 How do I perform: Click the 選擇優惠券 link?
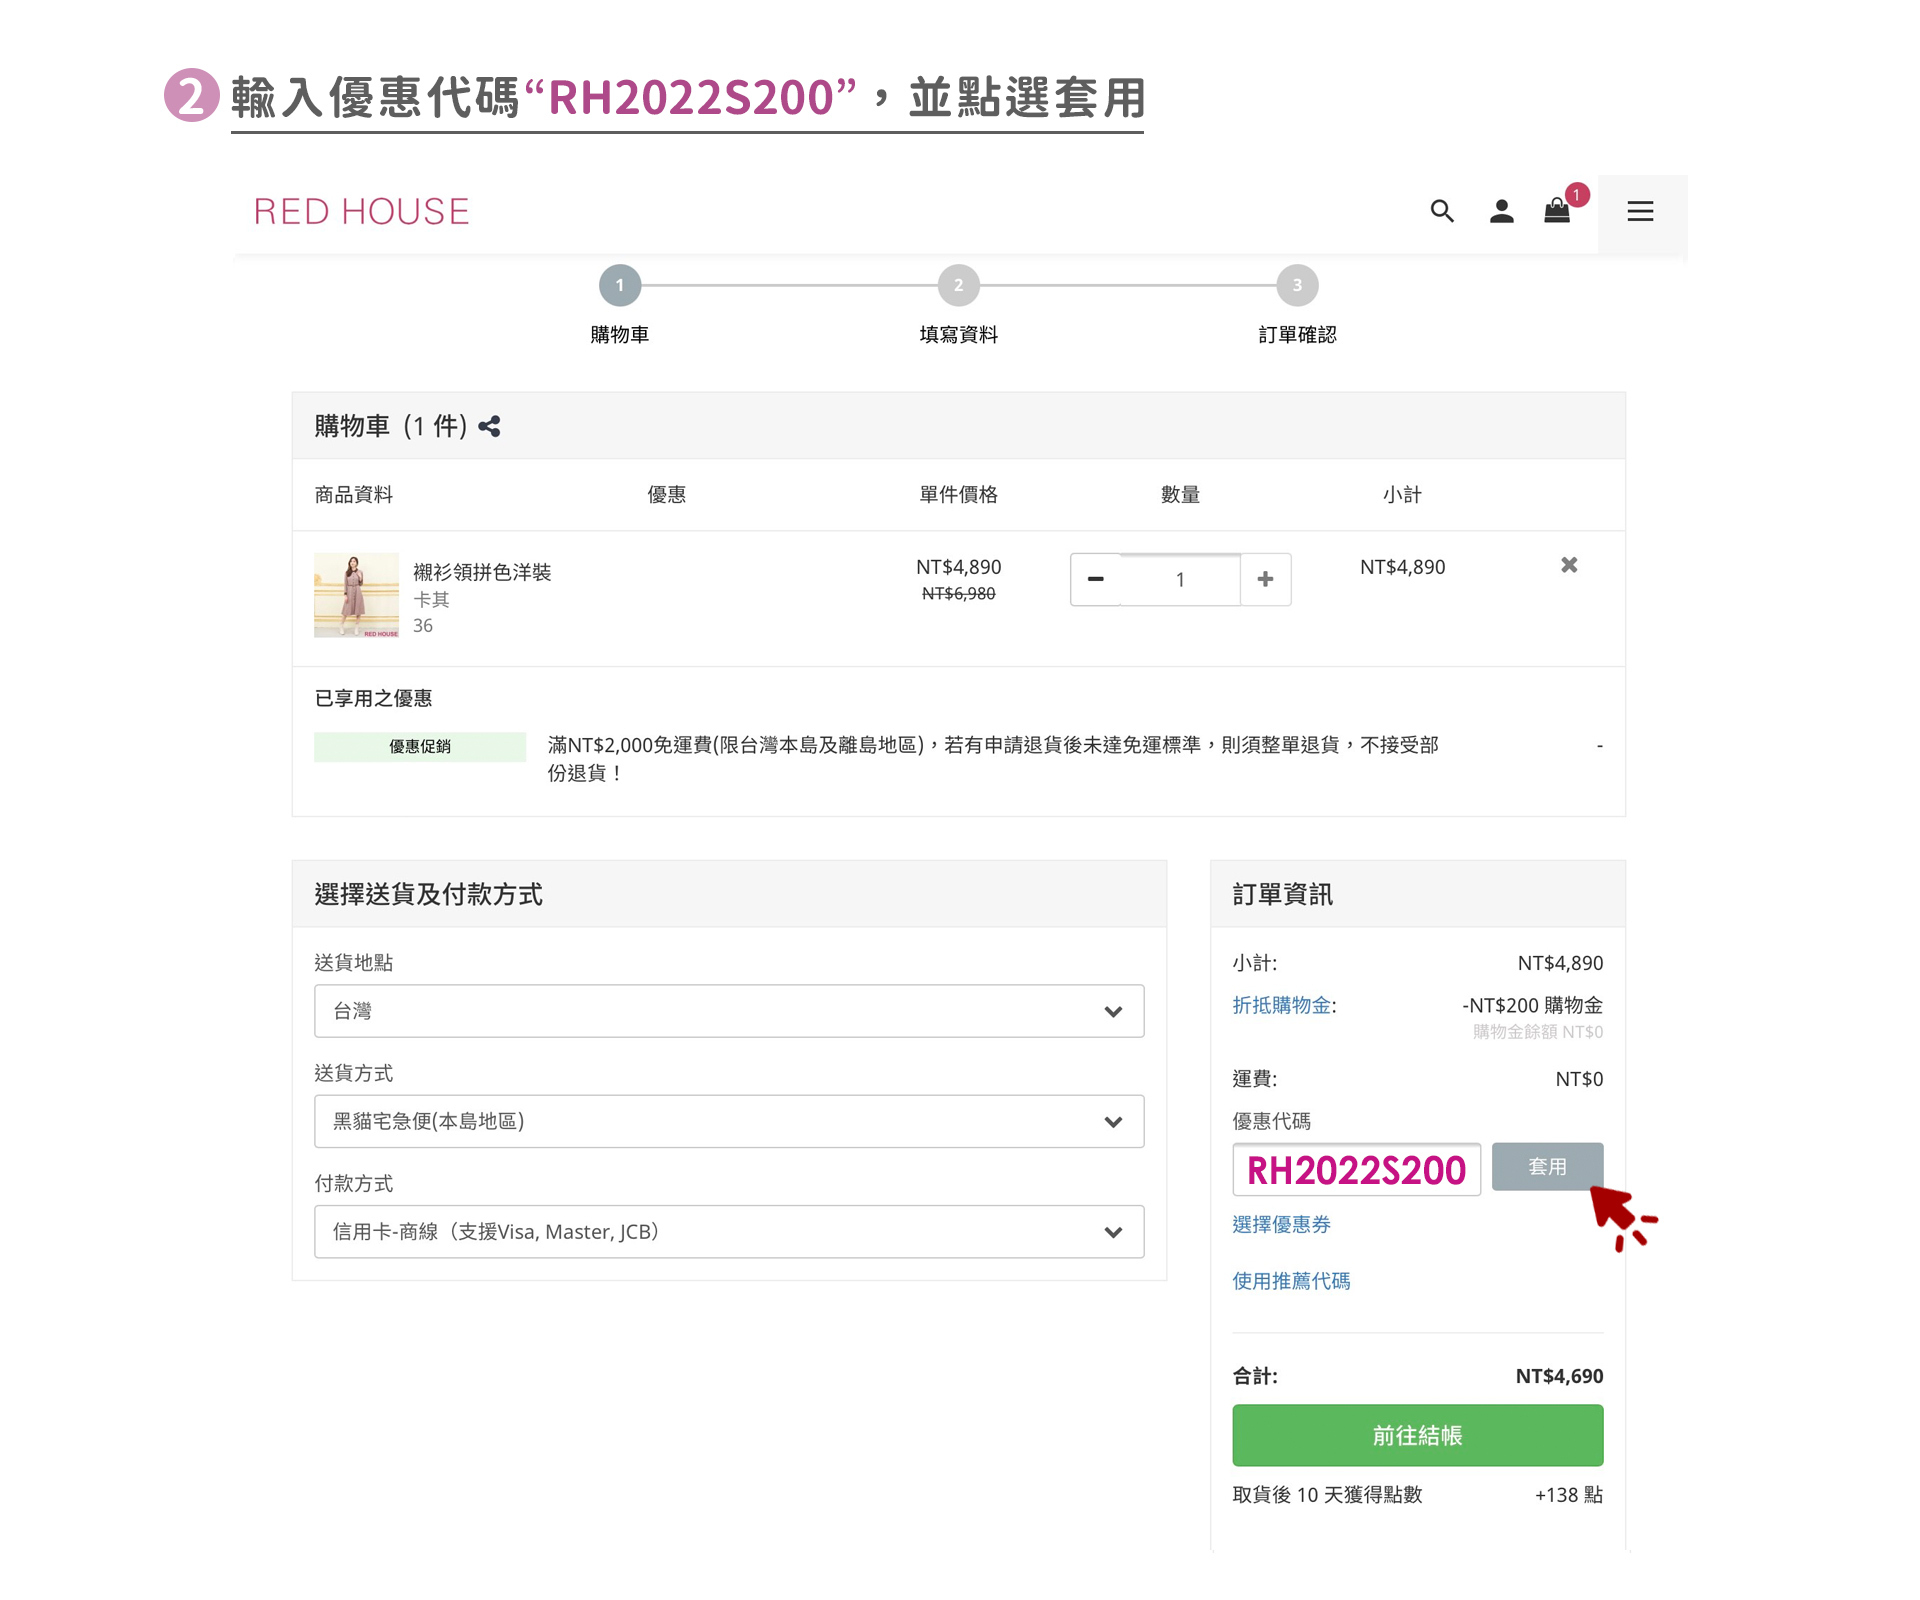coord(1281,1225)
